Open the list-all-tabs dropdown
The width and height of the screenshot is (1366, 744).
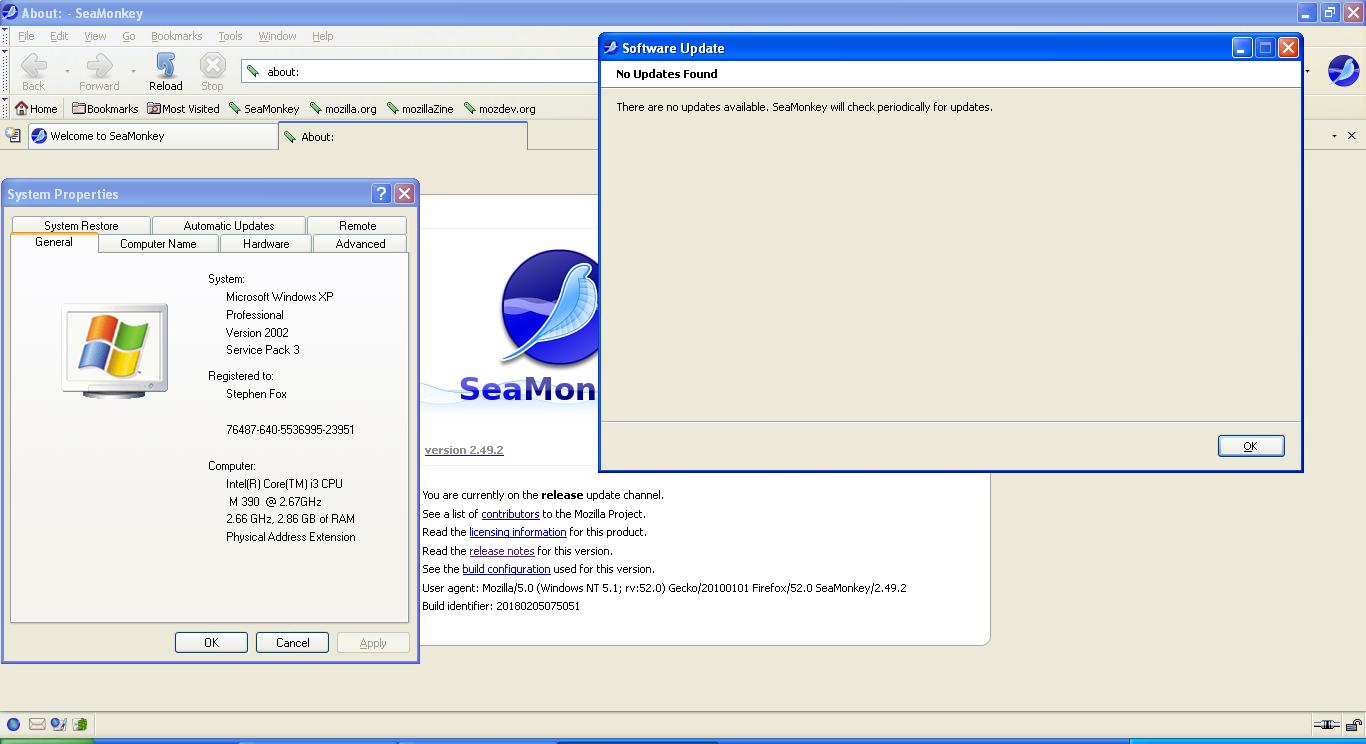(x=1334, y=136)
